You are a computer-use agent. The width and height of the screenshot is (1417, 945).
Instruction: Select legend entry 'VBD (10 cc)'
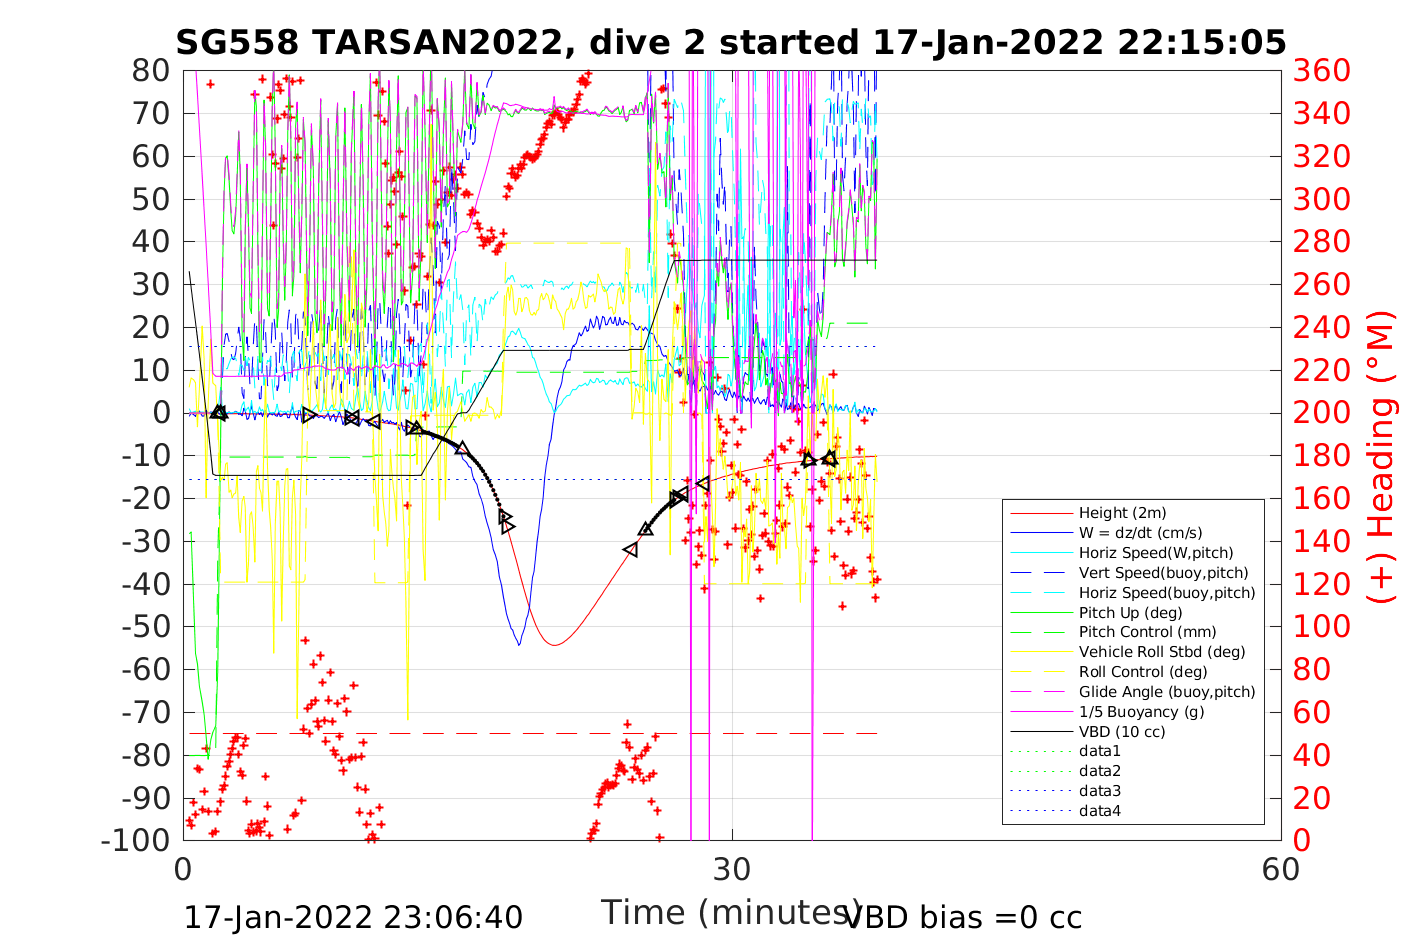tap(1122, 732)
